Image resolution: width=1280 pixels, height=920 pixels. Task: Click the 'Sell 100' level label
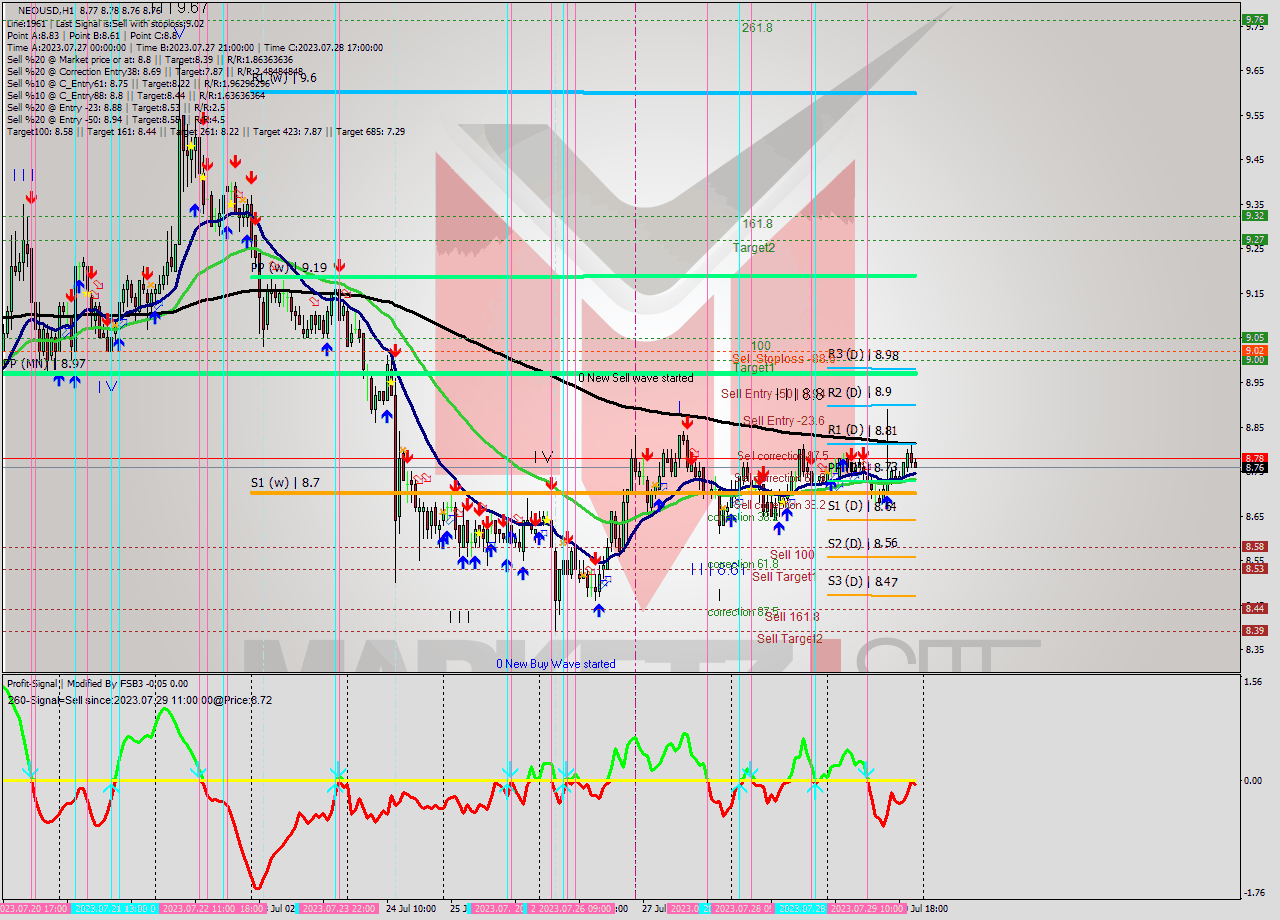click(792, 555)
